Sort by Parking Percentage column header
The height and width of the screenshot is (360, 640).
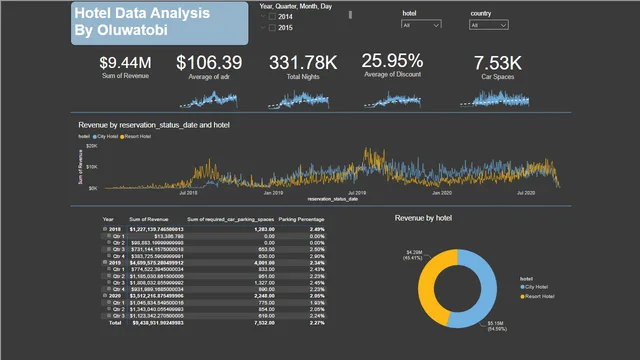click(x=301, y=219)
